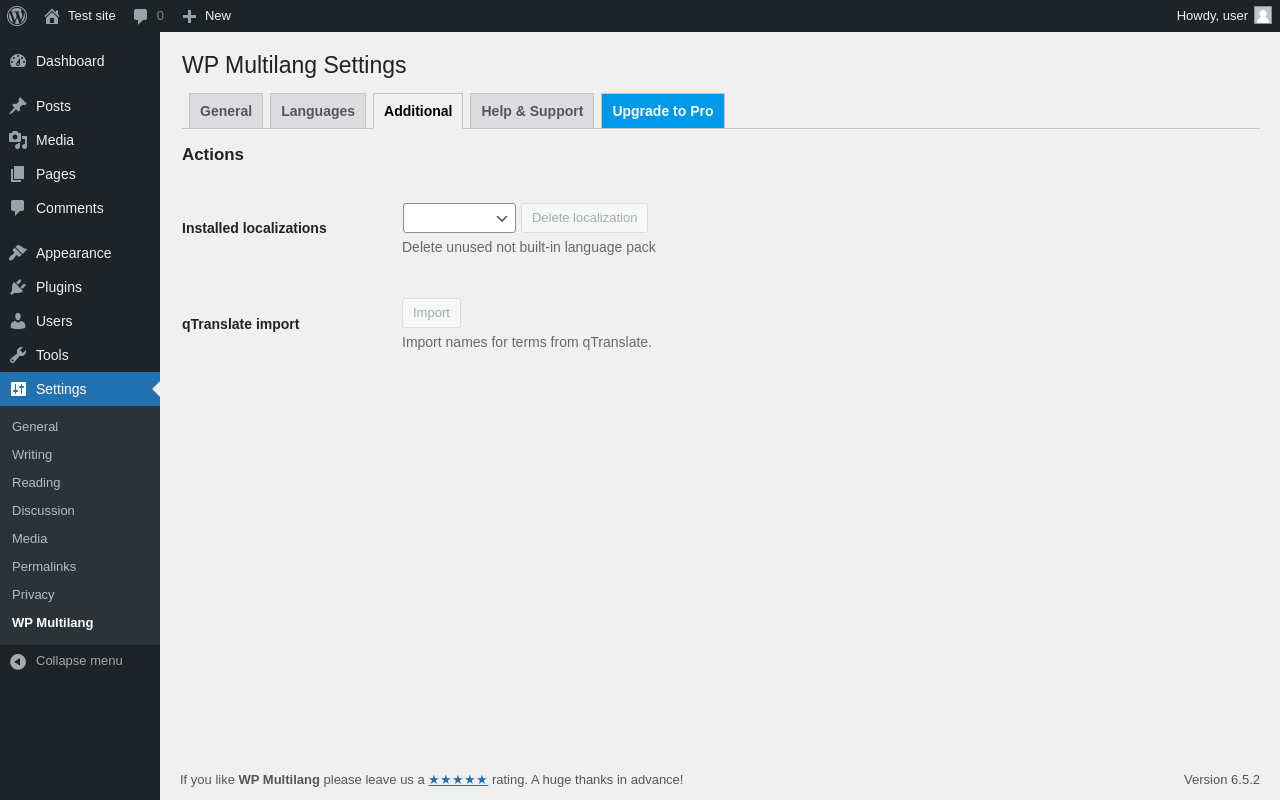The width and height of the screenshot is (1280, 800).
Task: Open the Help & Support tab
Action: click(x=532, y=111)
